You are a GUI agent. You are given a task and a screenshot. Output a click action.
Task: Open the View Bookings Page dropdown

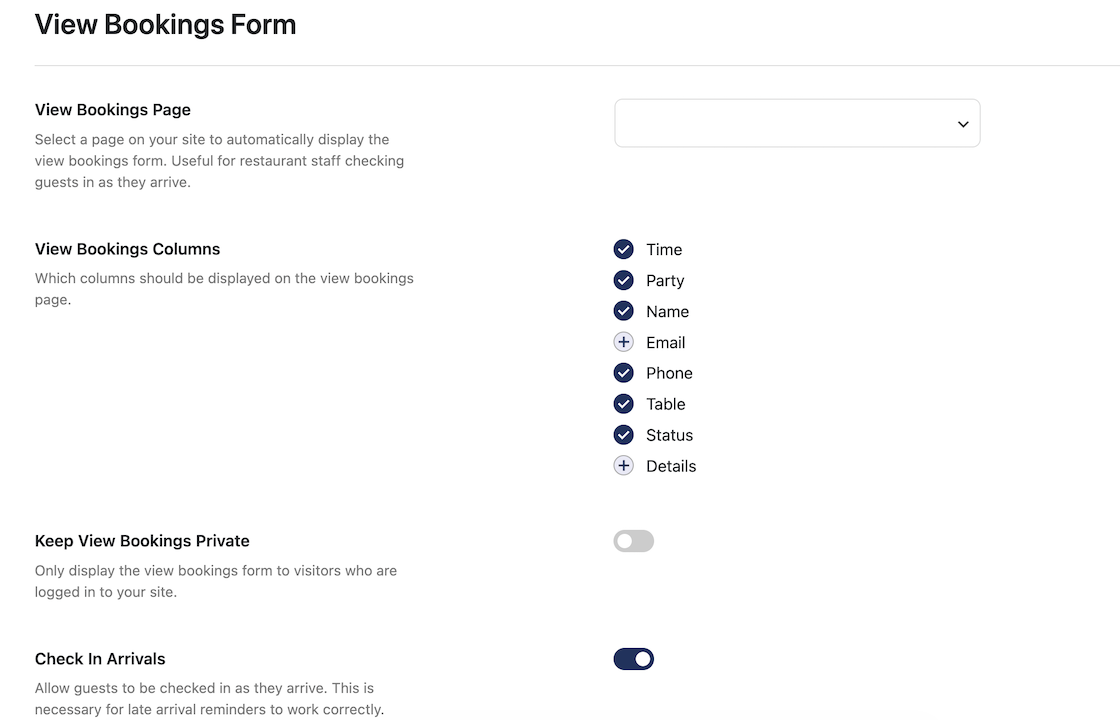797,124
